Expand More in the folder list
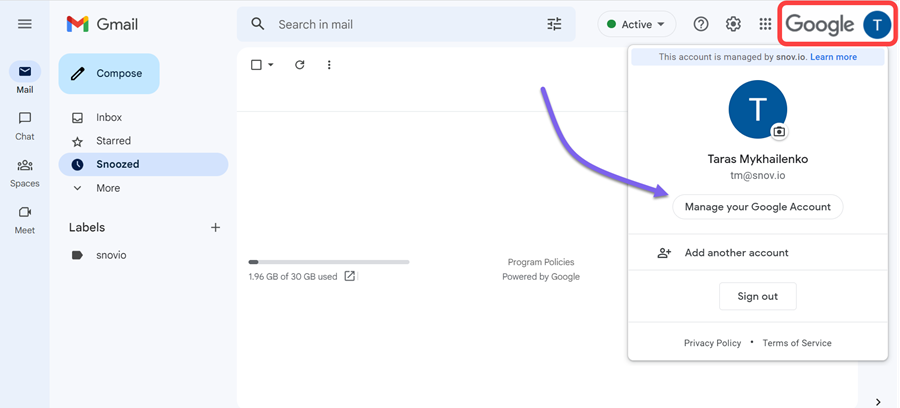The image size is (900, 408). pyautogui.click(x=108, y=188)
